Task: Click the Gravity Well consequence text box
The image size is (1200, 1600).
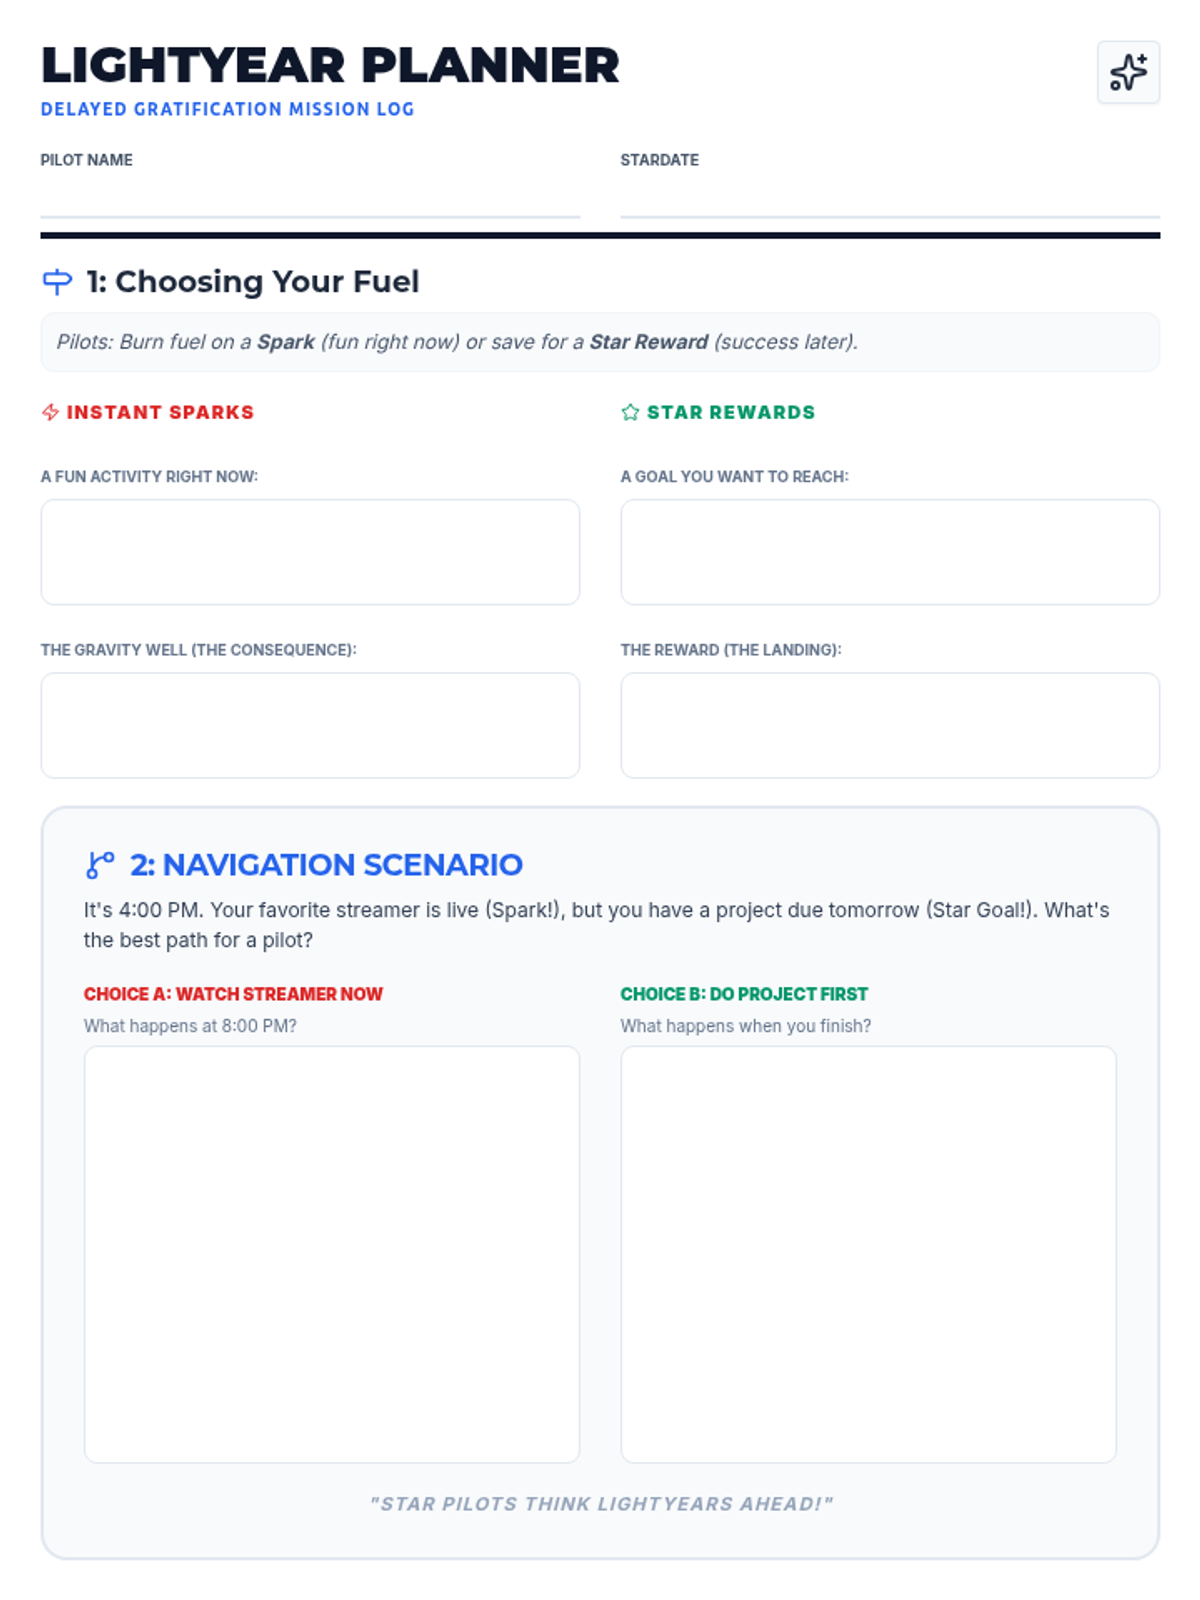Action: (310, 725)
